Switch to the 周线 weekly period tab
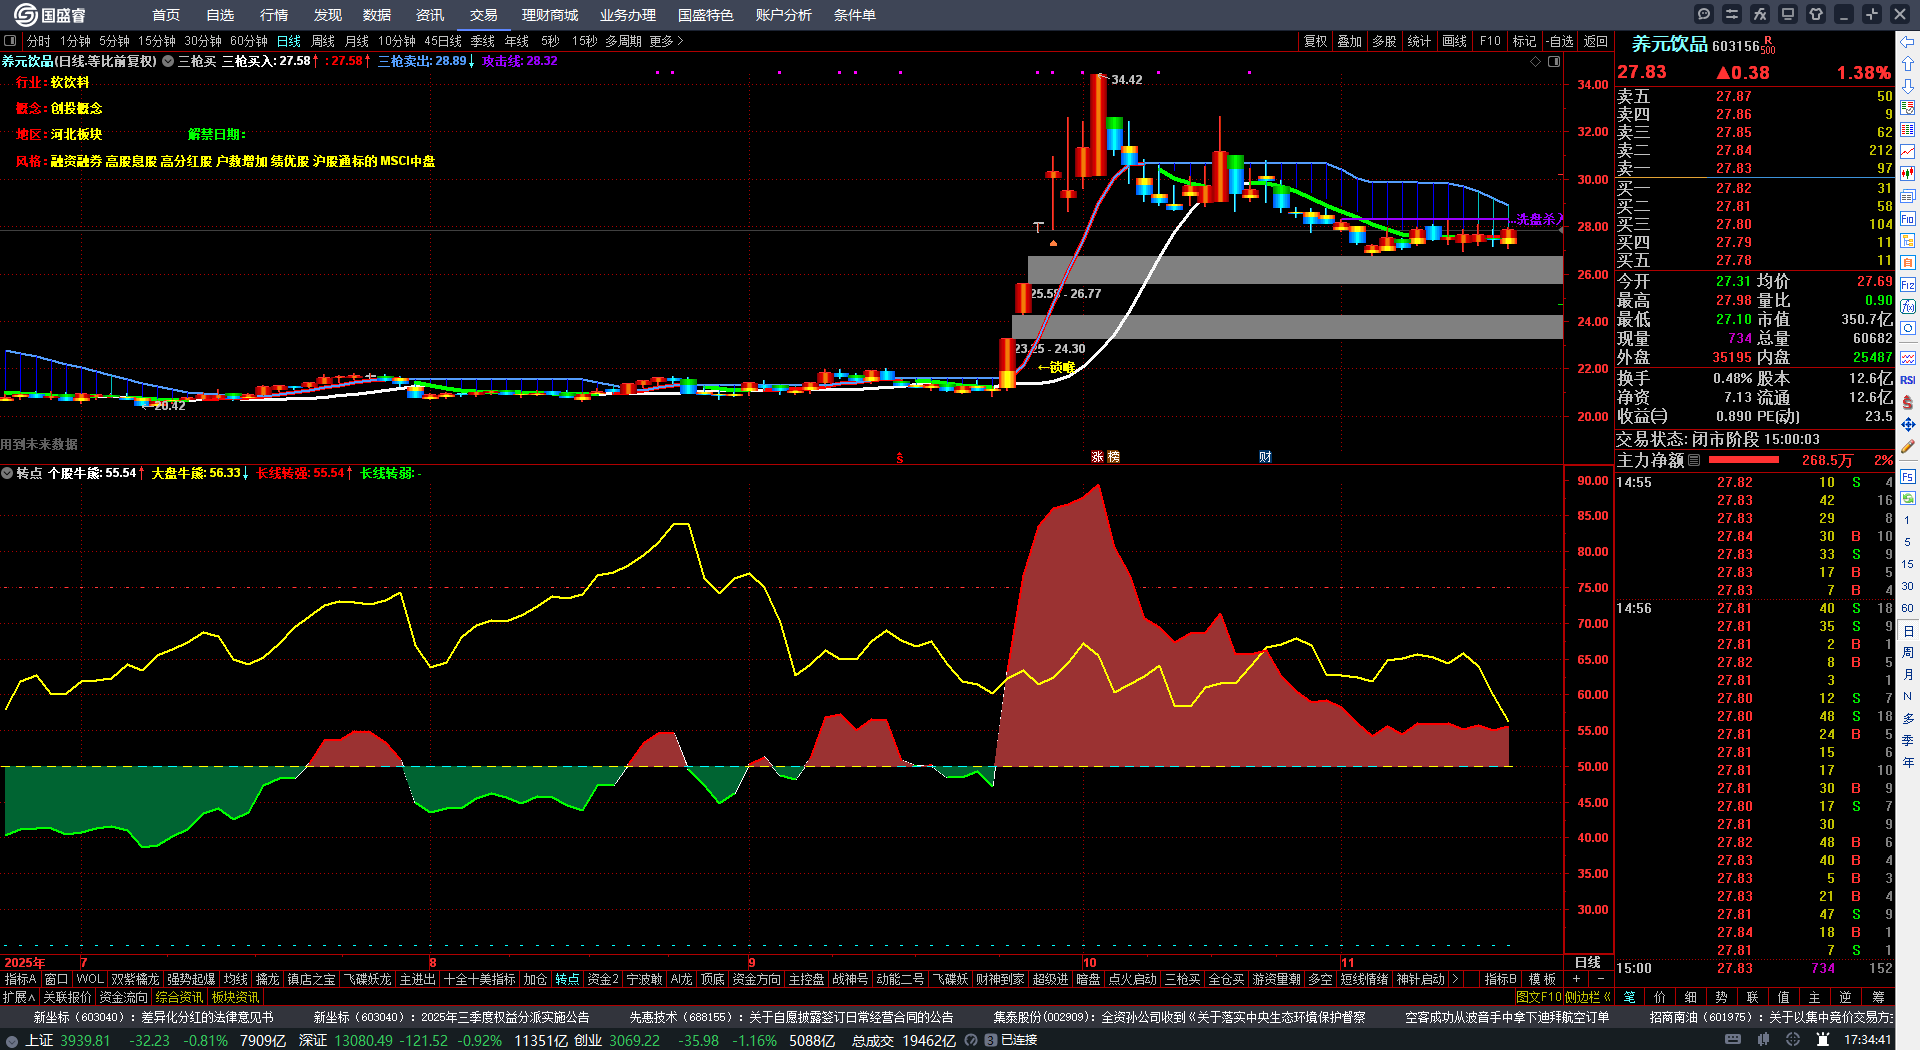Screen dimensions: 1920x1050 point(323,41)
